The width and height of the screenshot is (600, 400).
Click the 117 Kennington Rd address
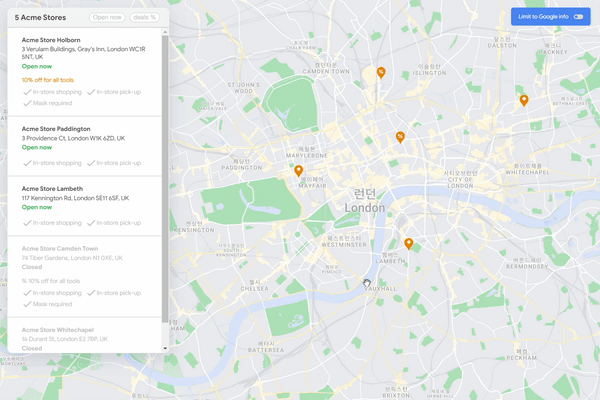tap(75, 198)
